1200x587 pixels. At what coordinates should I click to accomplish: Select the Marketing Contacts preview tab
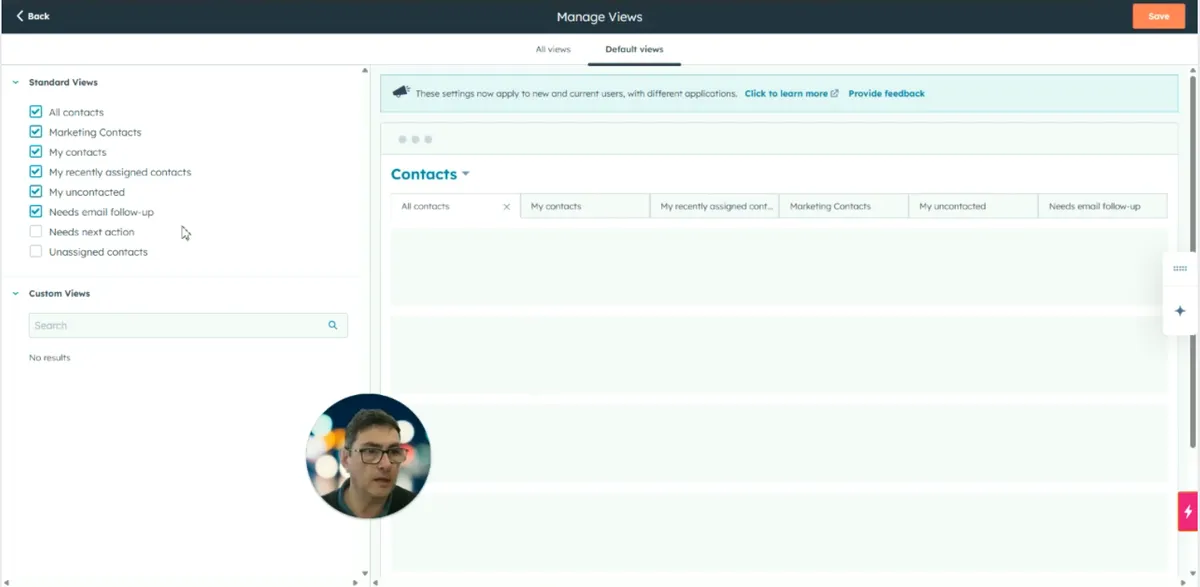[x=844, y=206]
